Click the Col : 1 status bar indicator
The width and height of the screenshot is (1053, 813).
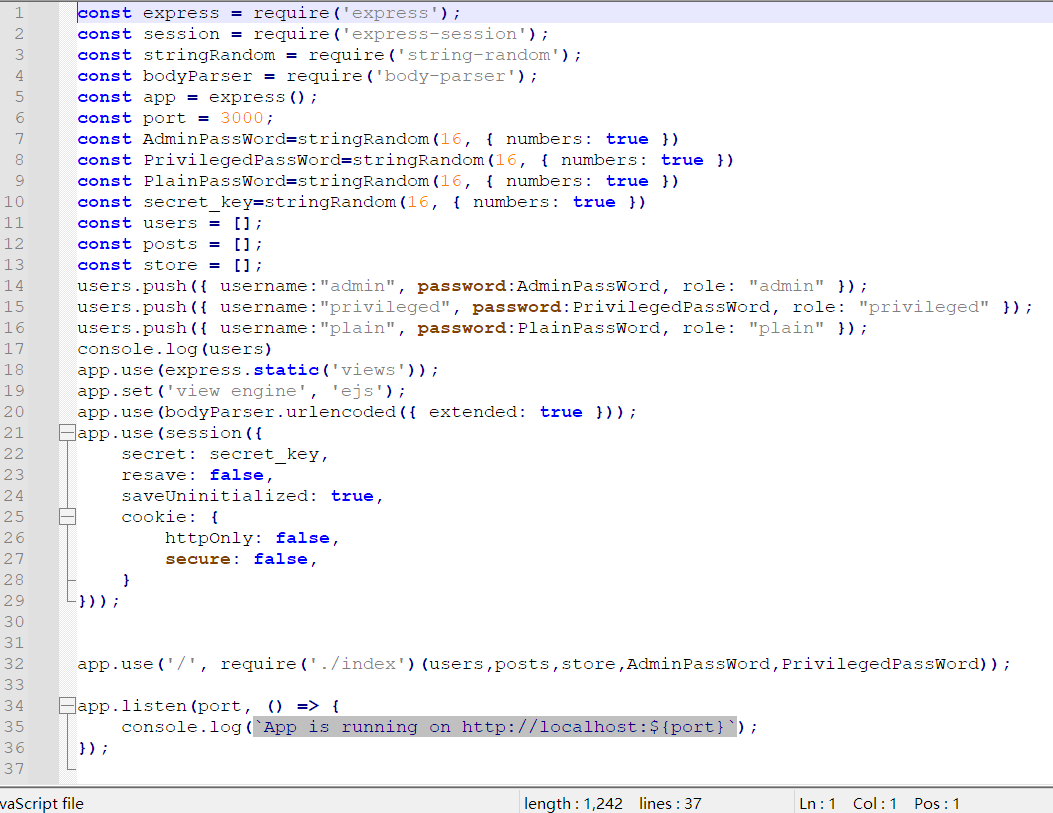coord(875,803)
